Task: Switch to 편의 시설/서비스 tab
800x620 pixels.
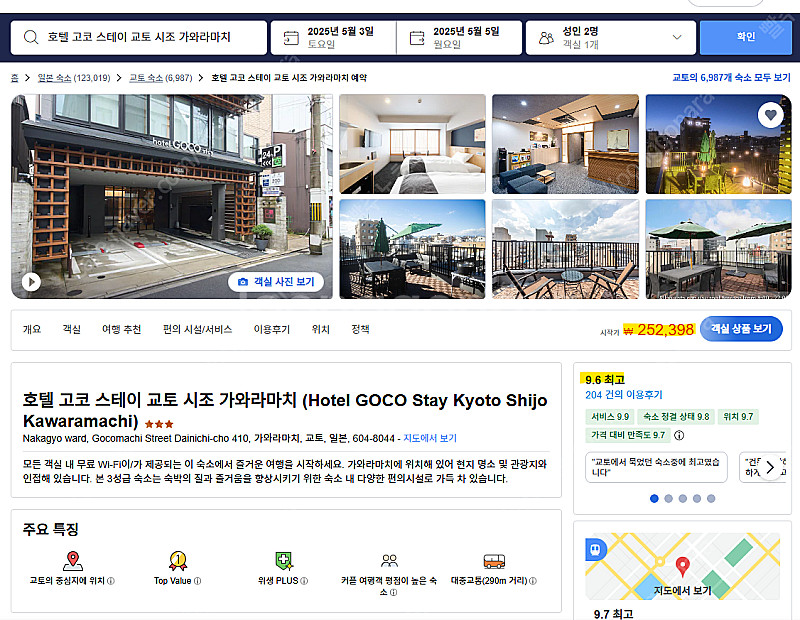Action: 197,330
